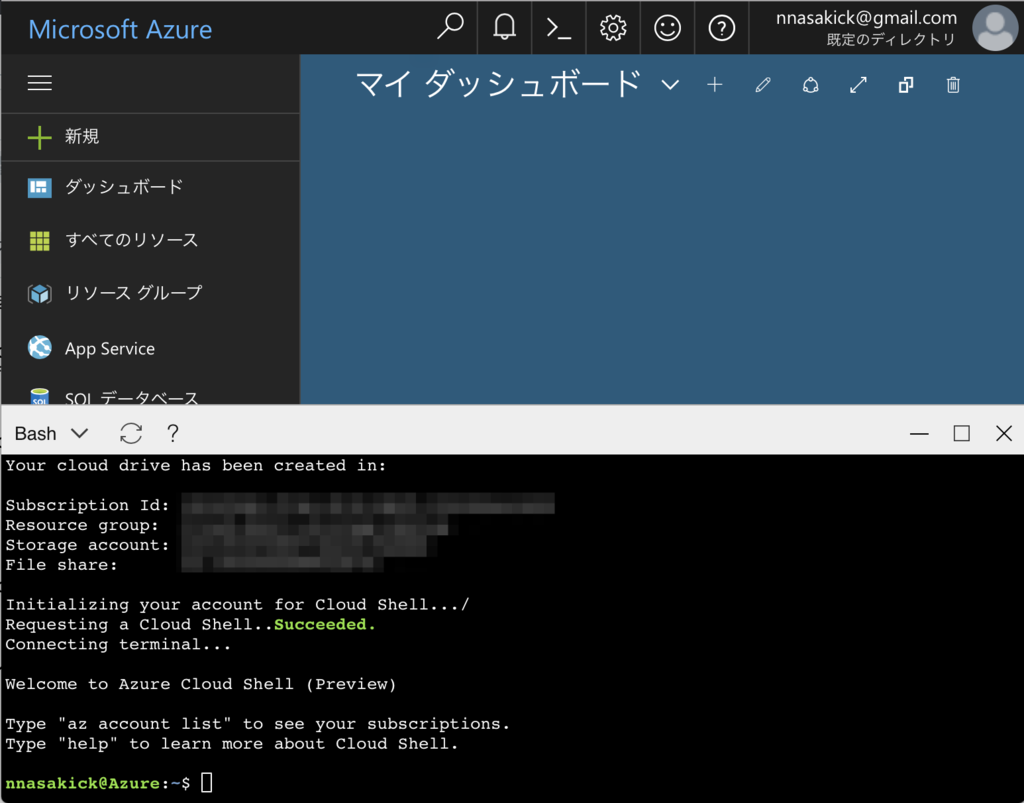1024x803 pixels.
Task: Click the マイ ダッシュボード title
Action: tap(498, 84)
